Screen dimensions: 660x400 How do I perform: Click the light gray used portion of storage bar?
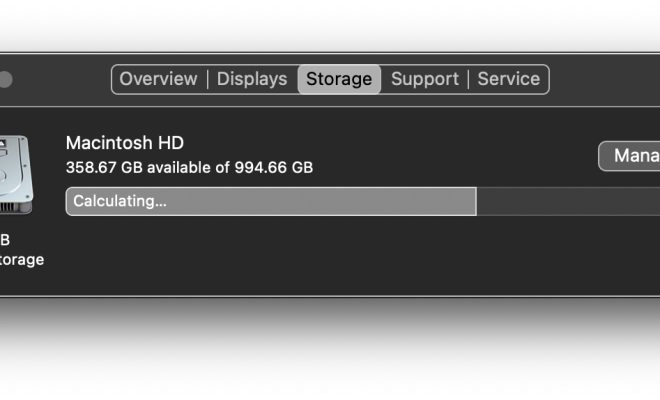pyautogui.click(x=271, y=201)
